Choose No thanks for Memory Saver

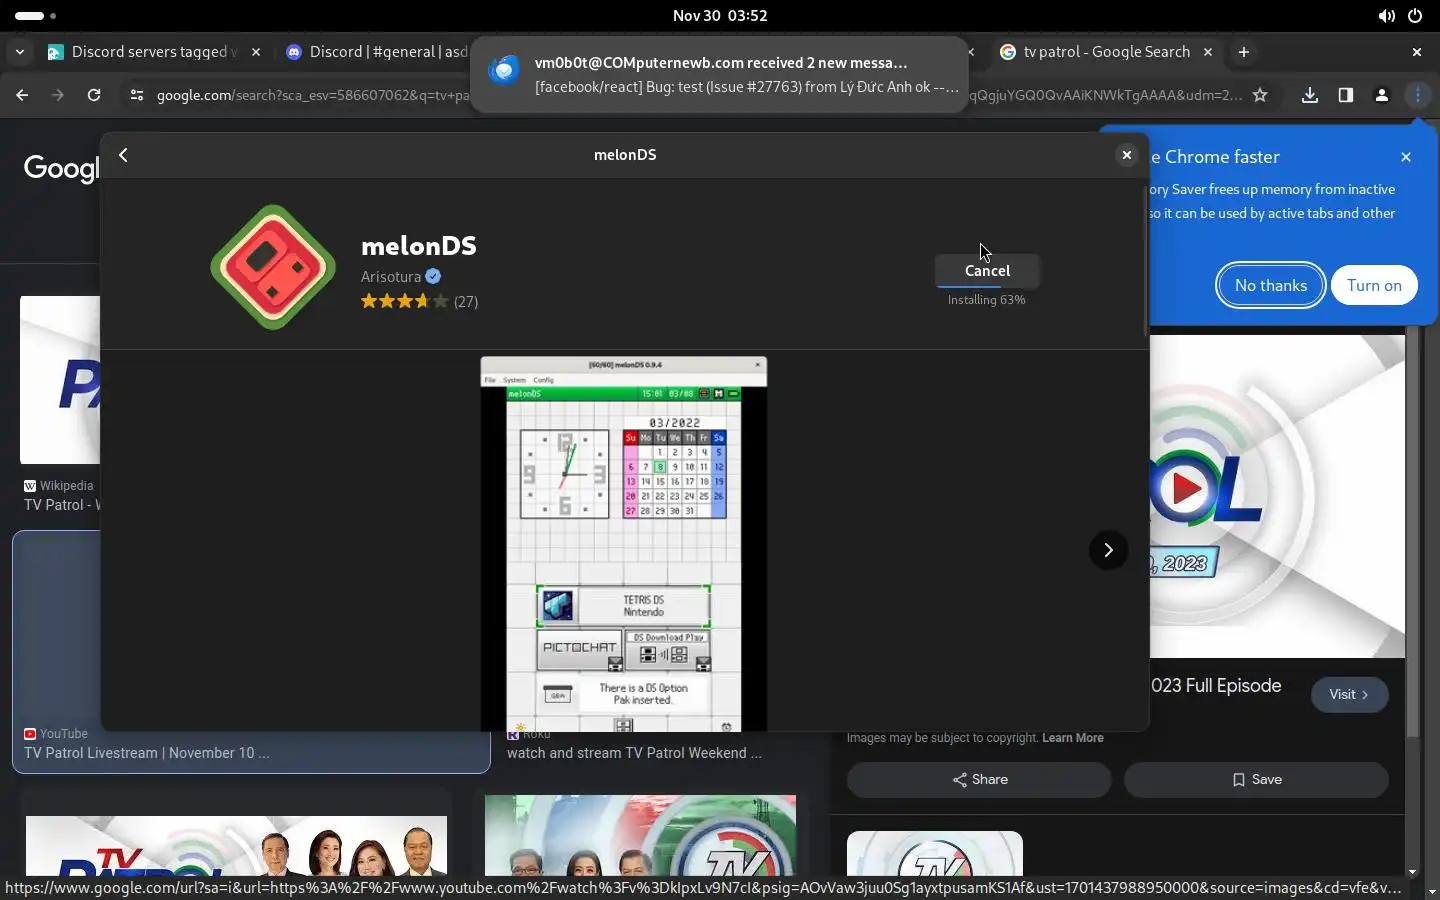coord(1271,285)
